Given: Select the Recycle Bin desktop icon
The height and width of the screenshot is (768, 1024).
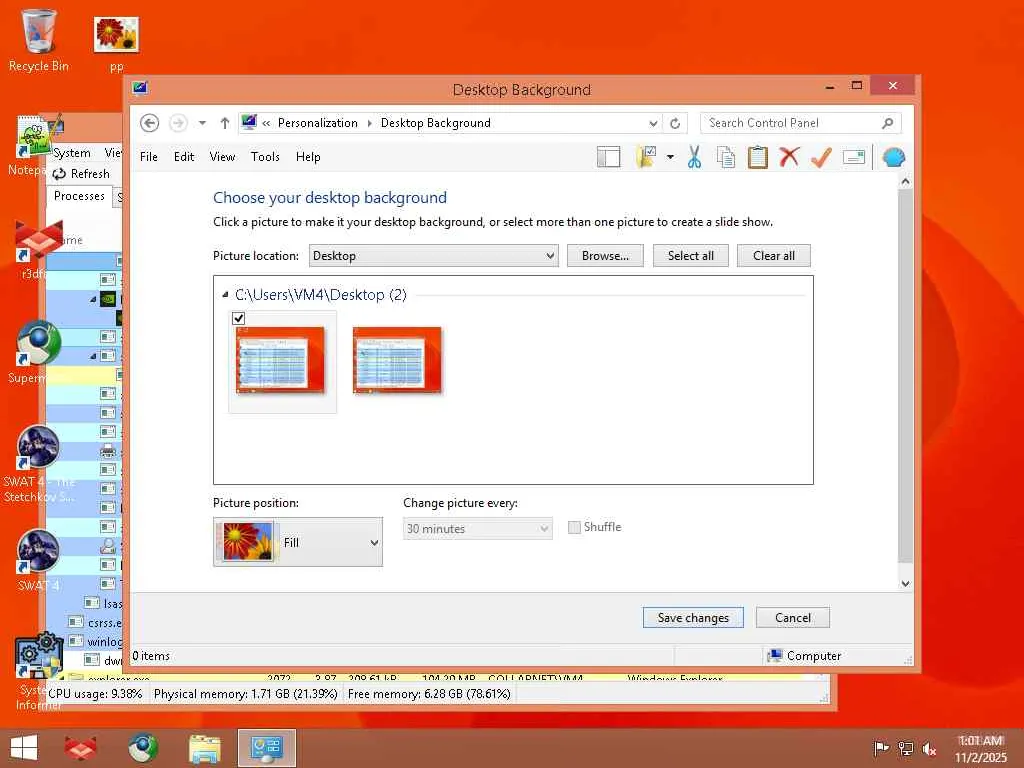Looking at the screenshot, I should coord(39,40).
